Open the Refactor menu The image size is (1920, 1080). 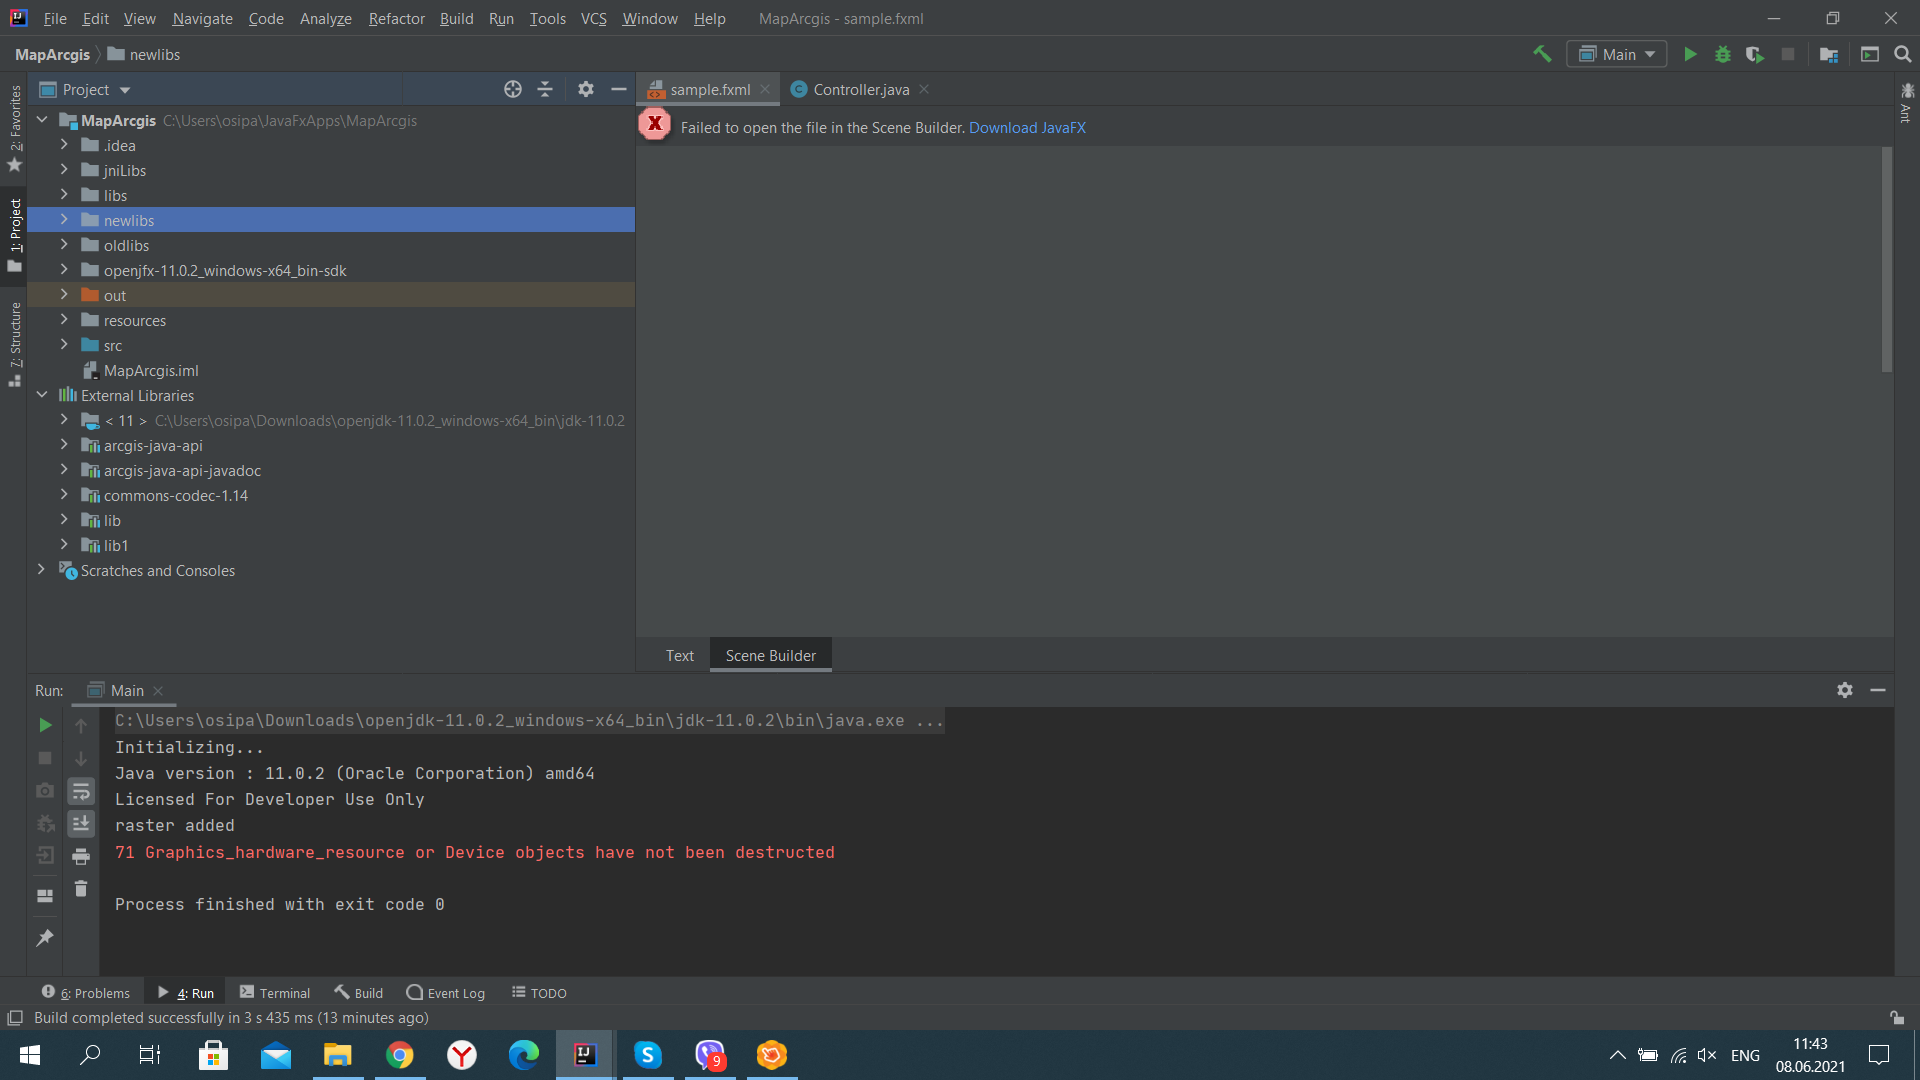pyautogui.click(x=396, y=18)
